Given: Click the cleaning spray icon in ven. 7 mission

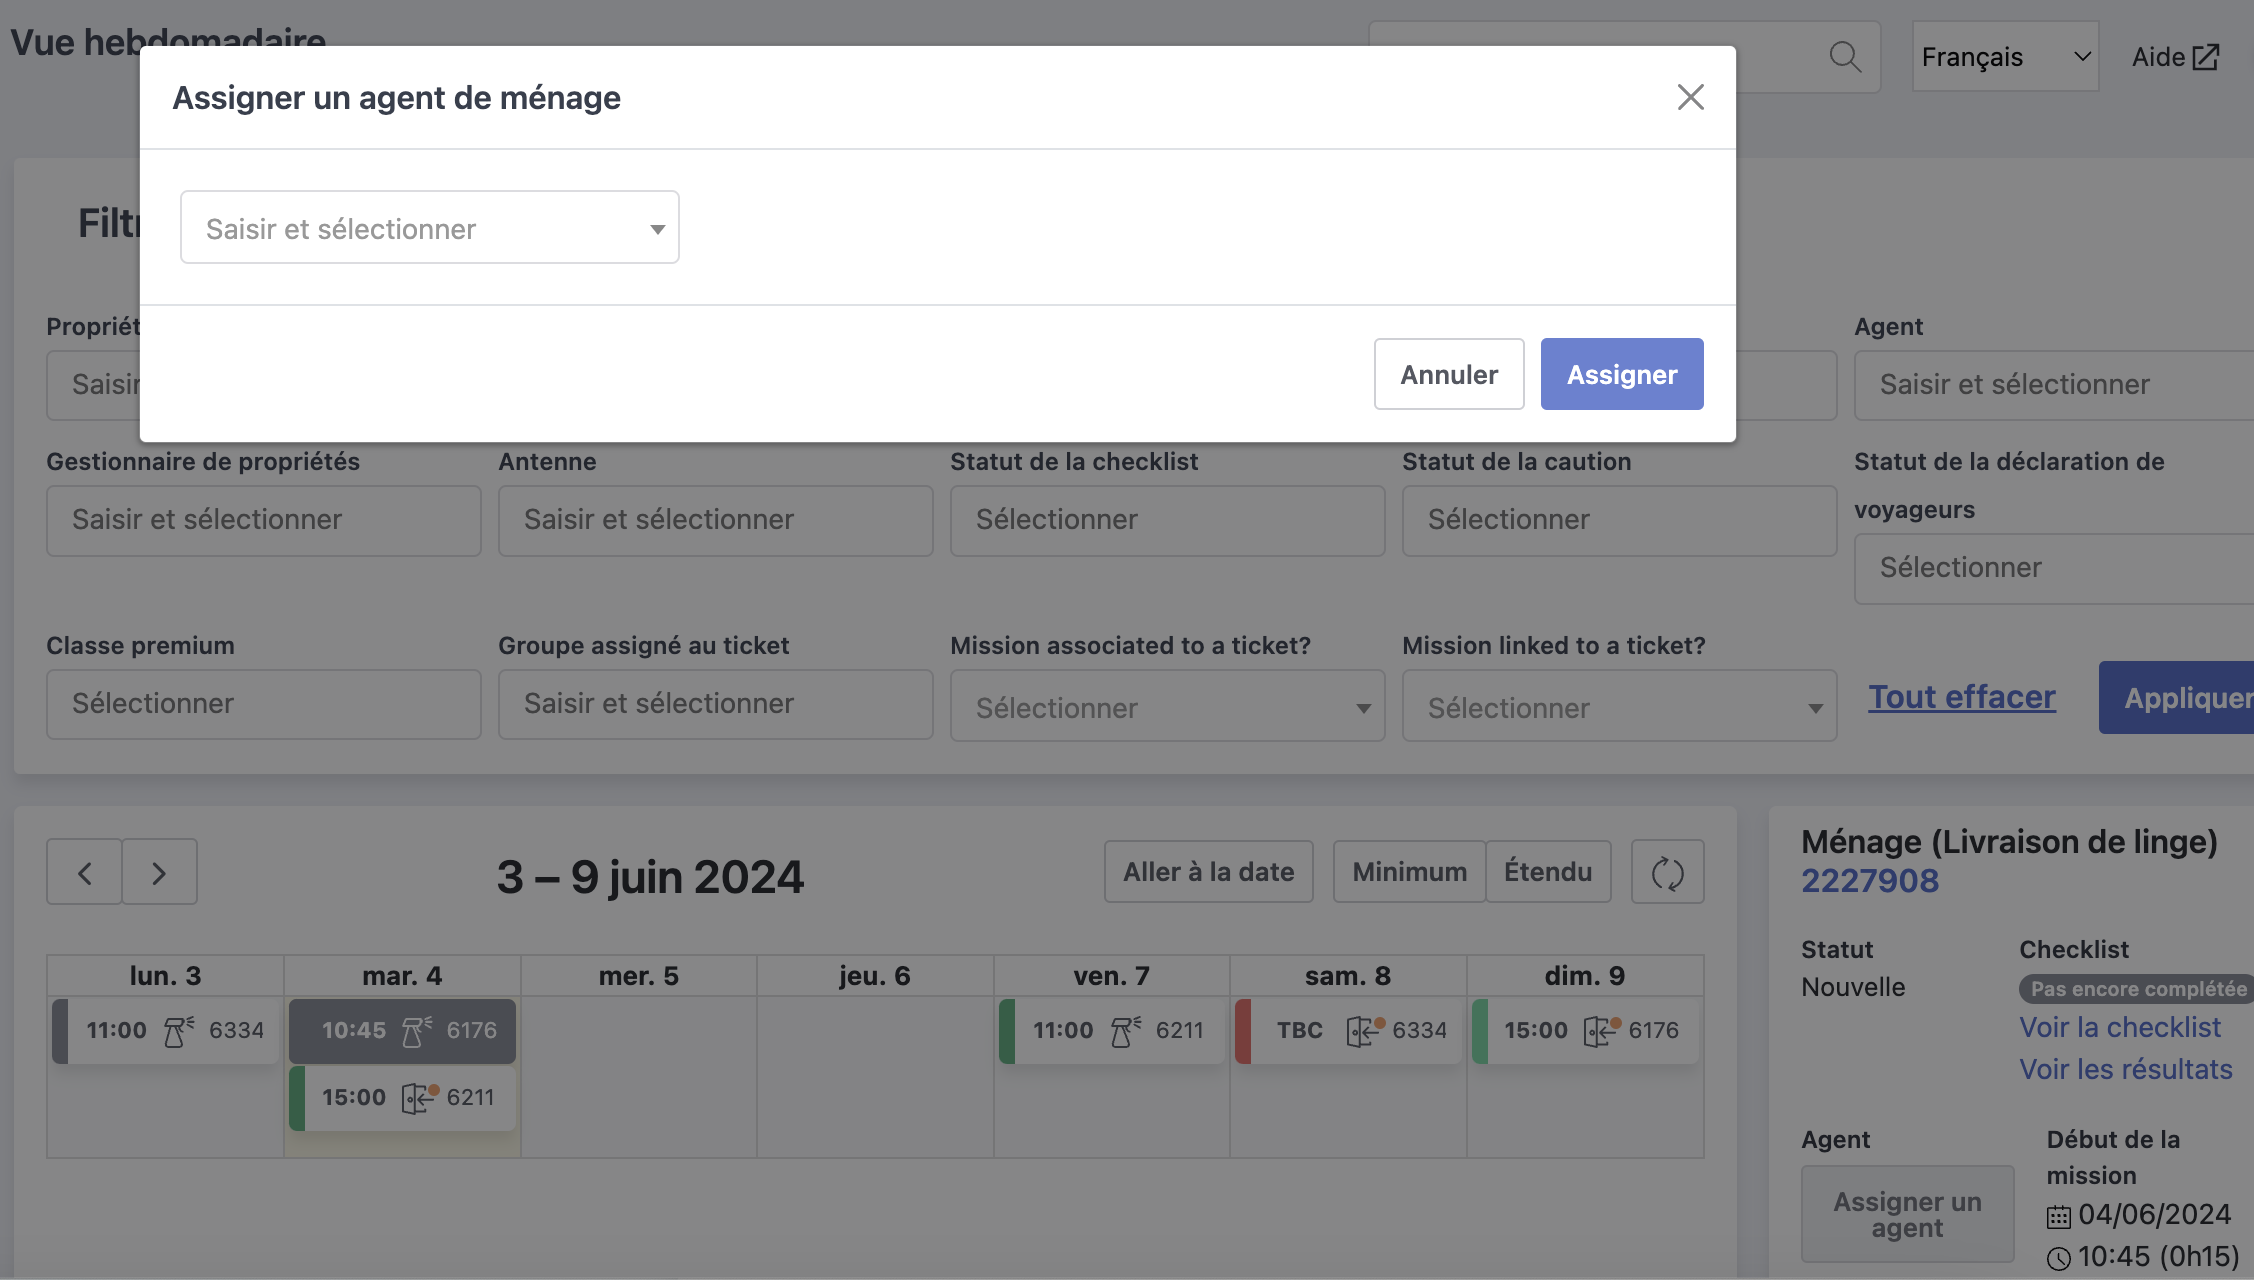Looking at the screenshot, I should tap(1125, 1031).
